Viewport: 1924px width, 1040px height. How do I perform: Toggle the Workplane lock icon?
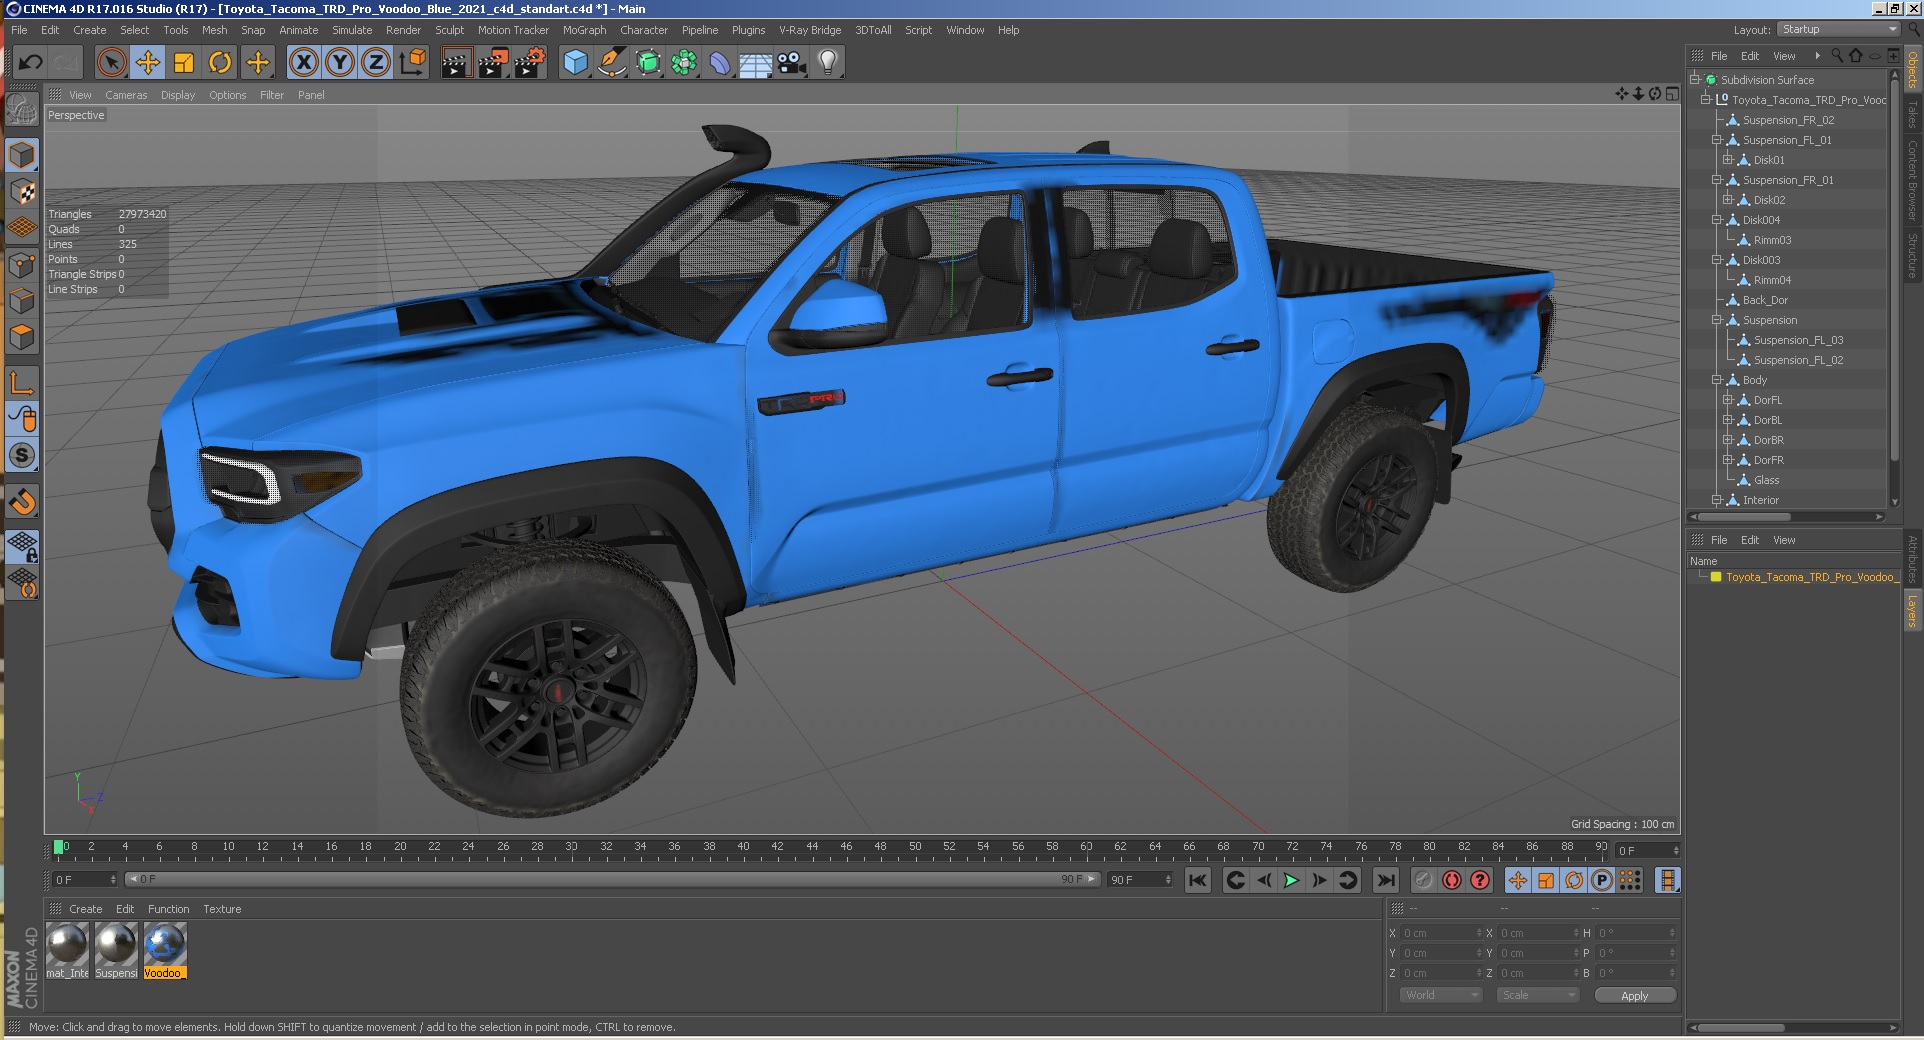point(22,546)
